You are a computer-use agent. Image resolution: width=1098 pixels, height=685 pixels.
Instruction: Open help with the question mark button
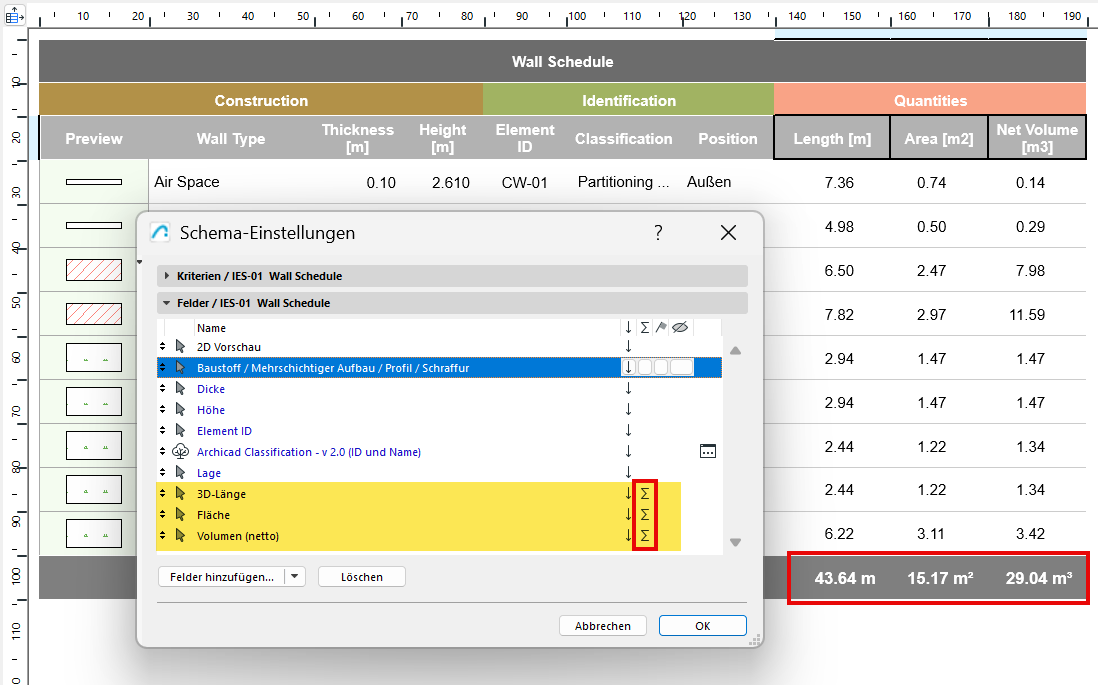[x=658, y=233]
